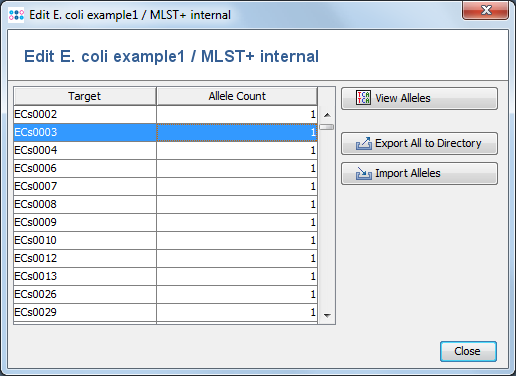The height and width of the screenshot is (376, 516).
Task: Sort table by Target column header
Action: coord(85,96)
